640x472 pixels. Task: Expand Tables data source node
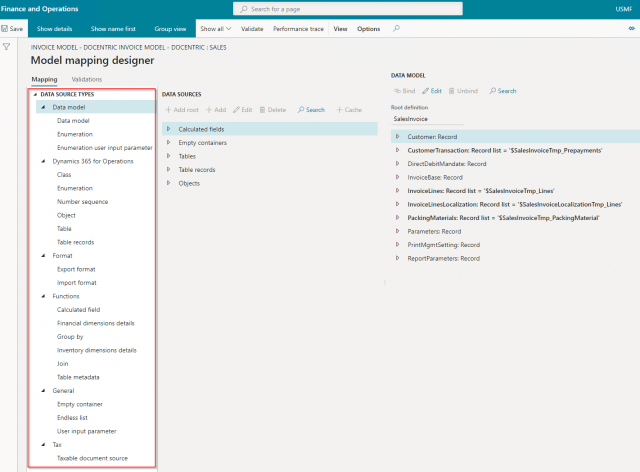click(x=168, y=156)
